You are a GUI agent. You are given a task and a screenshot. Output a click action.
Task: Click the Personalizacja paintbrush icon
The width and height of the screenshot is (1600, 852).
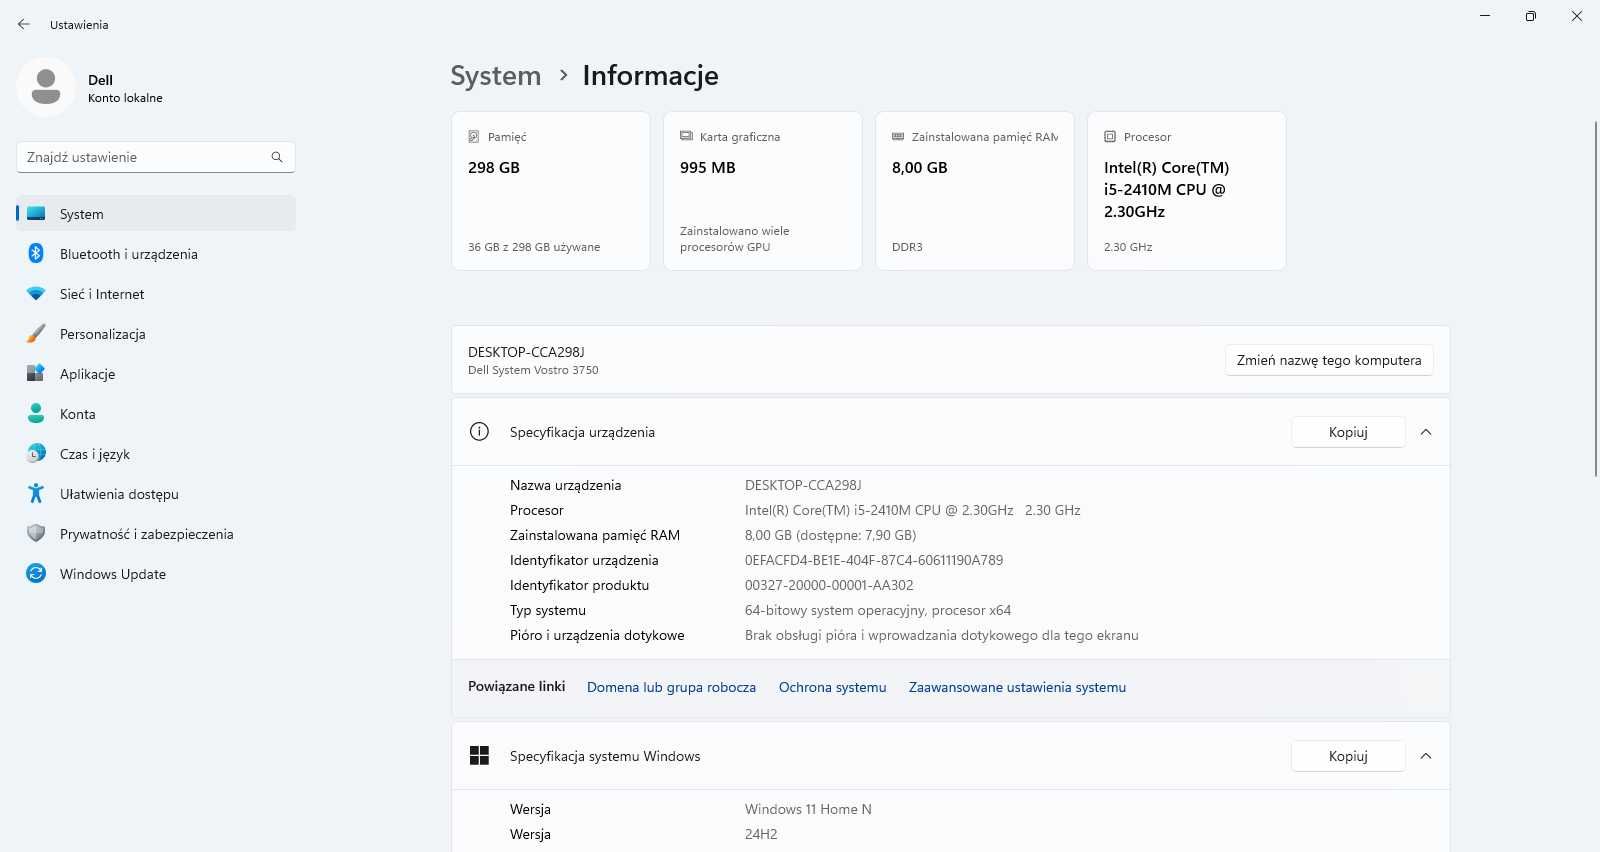(36, 334)
